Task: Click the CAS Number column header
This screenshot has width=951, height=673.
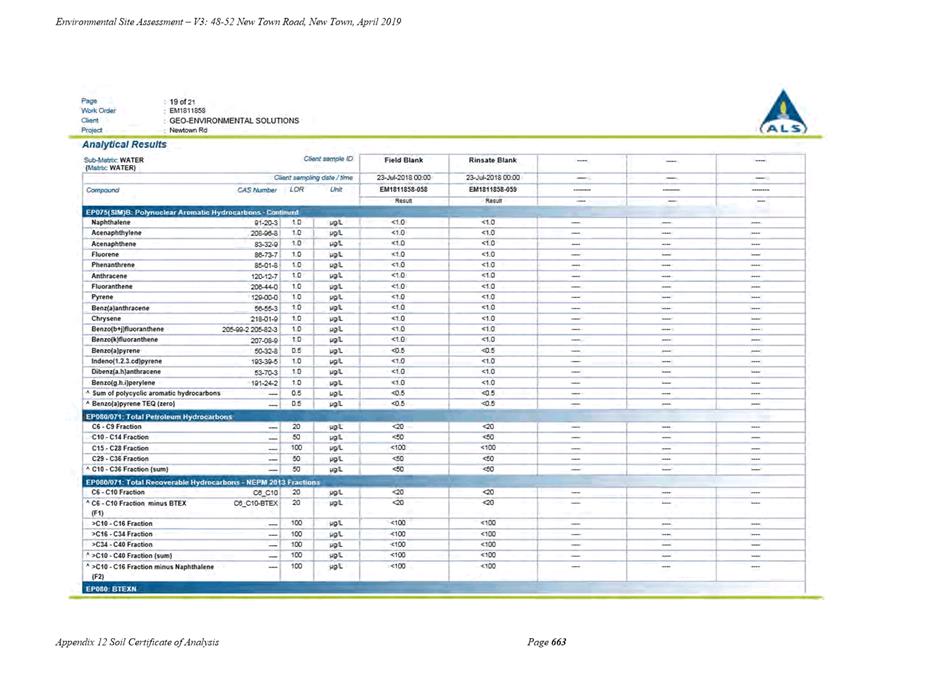Action: (257, 190)
